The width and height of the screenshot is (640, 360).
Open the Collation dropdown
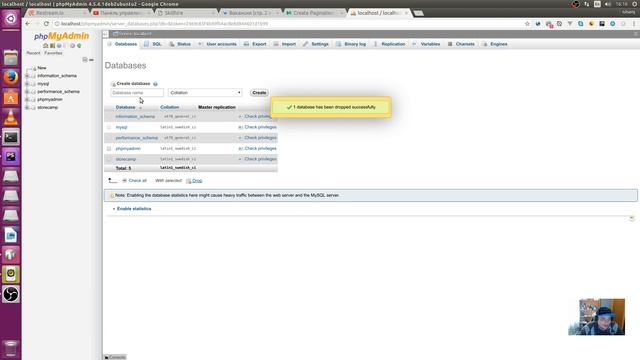205,93
